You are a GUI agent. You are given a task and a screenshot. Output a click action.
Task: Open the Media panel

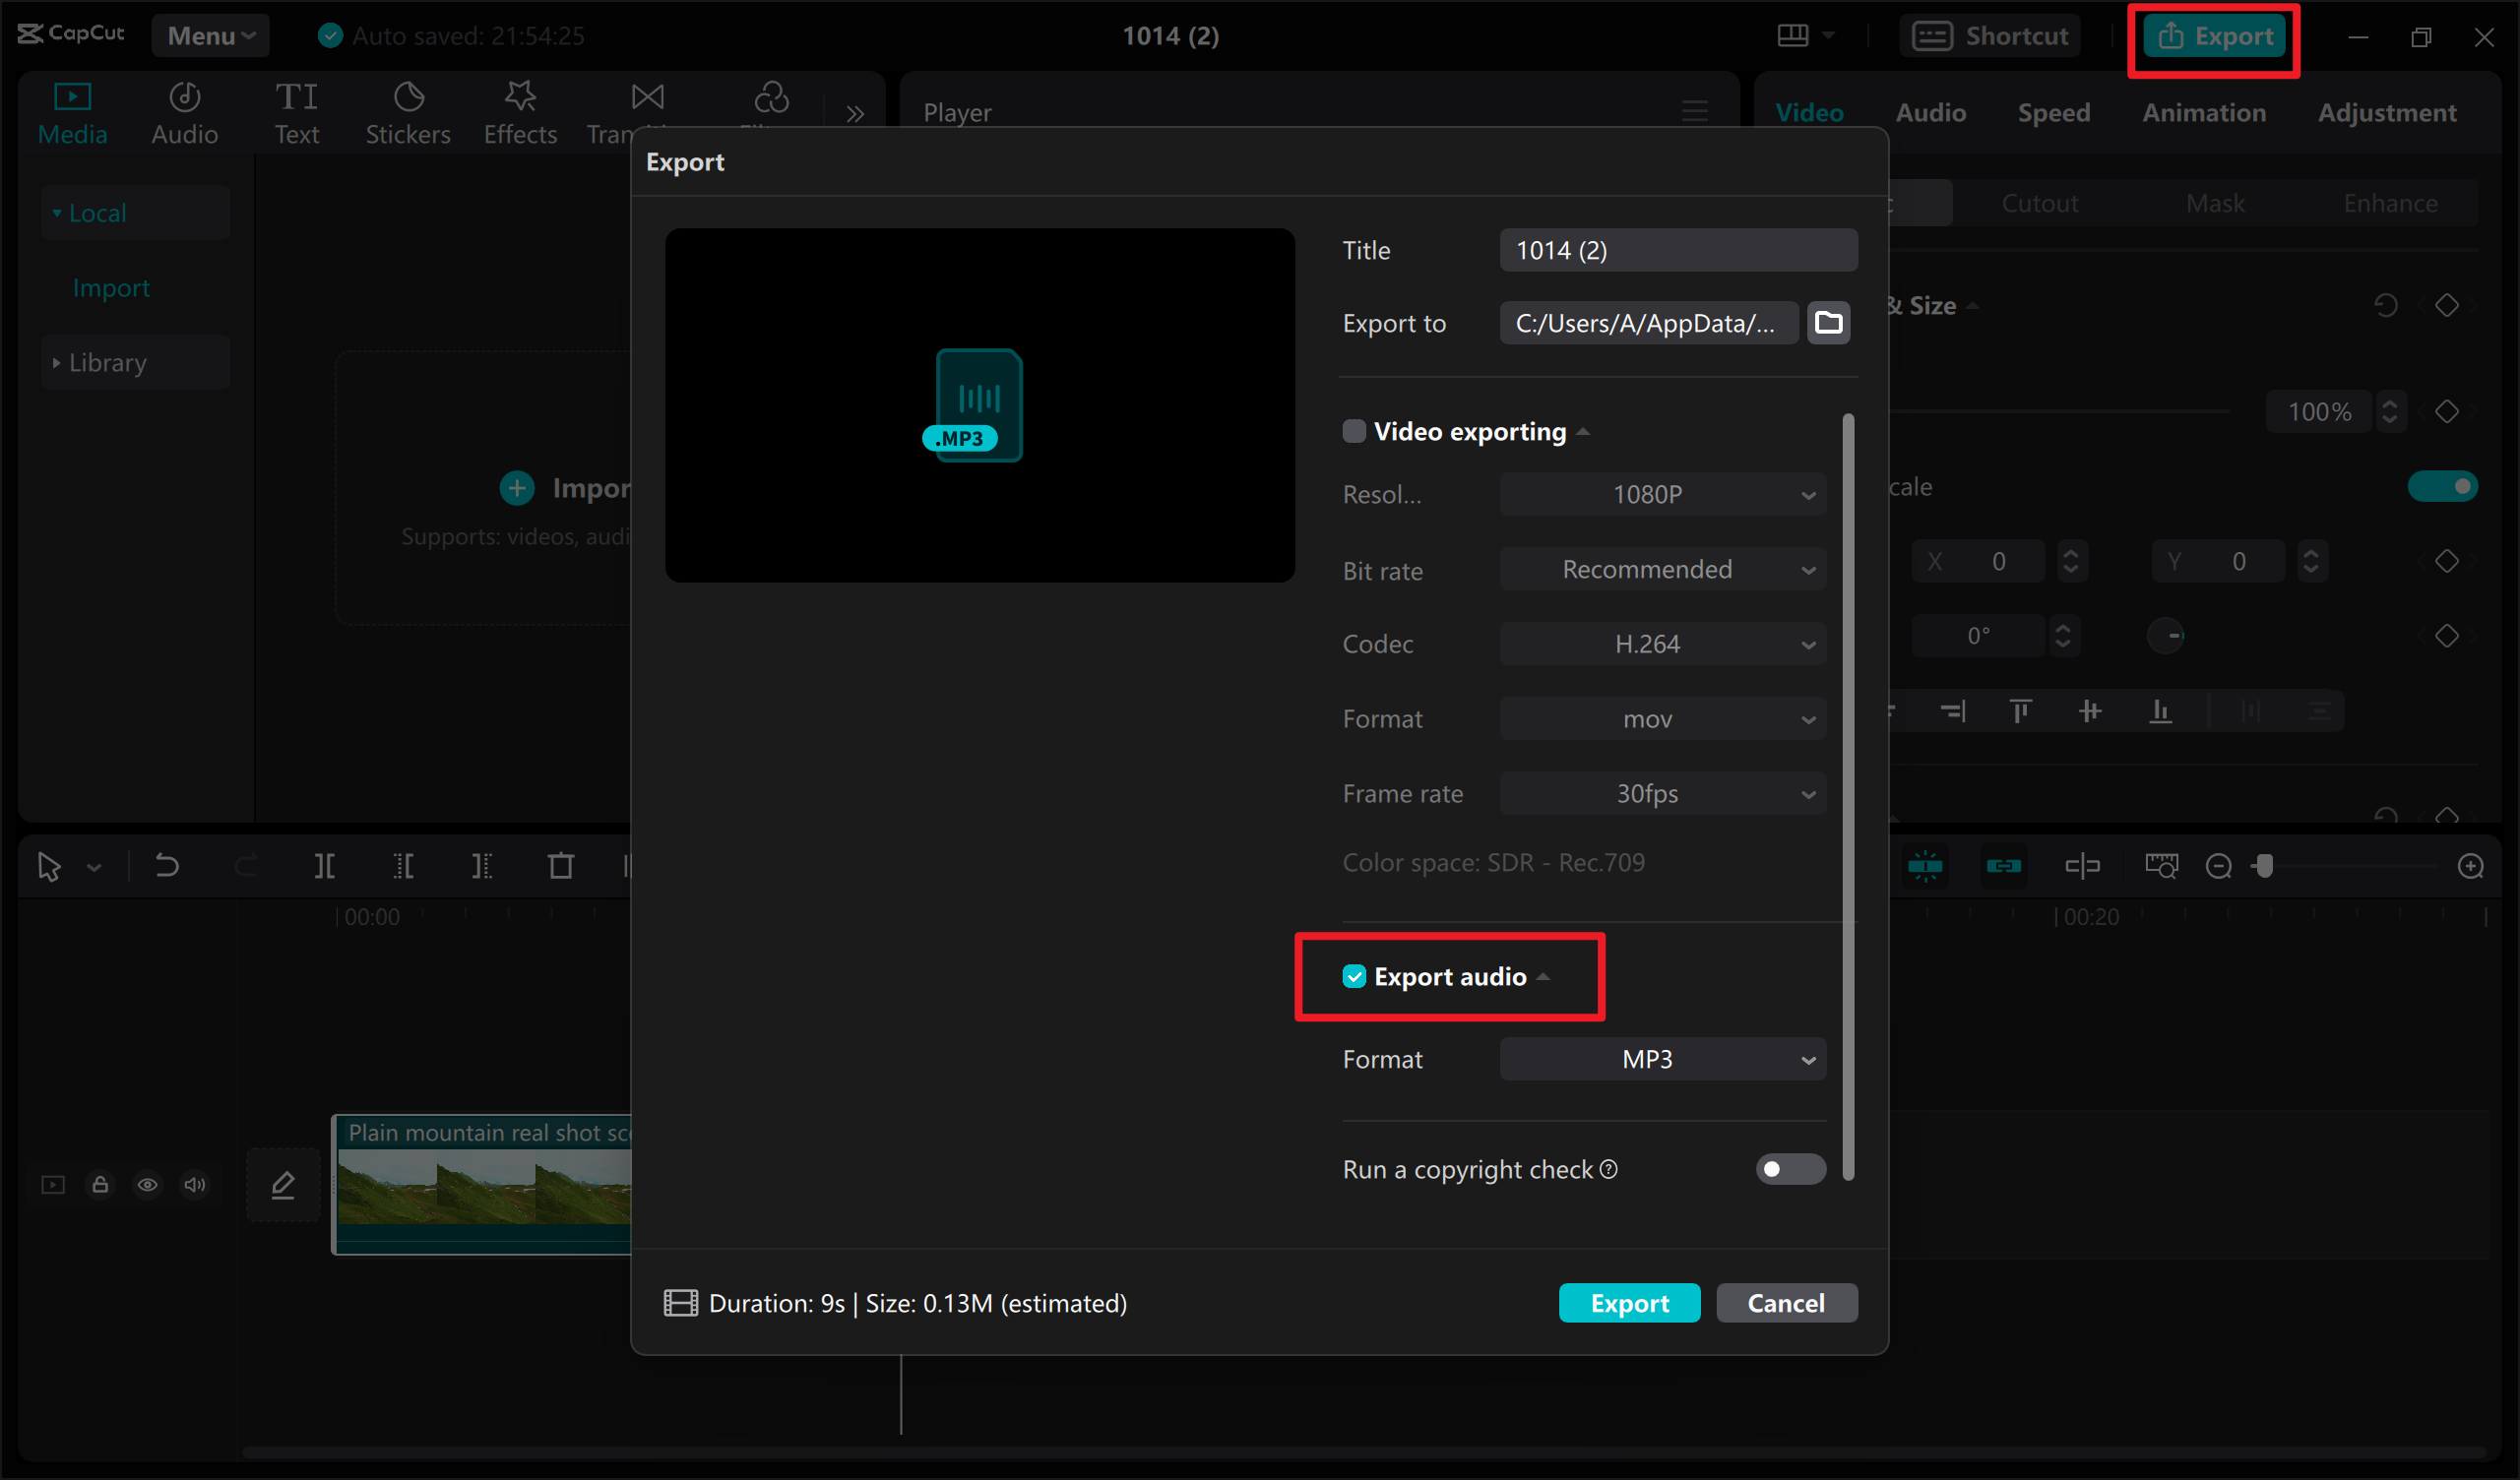point(72,111)
